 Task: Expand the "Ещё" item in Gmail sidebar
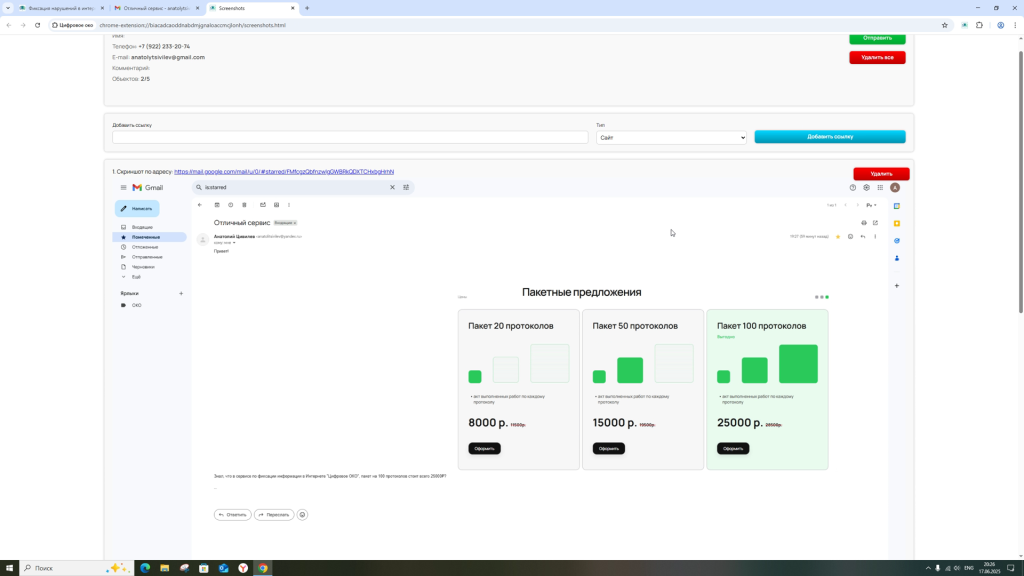(x=136, y=277)
